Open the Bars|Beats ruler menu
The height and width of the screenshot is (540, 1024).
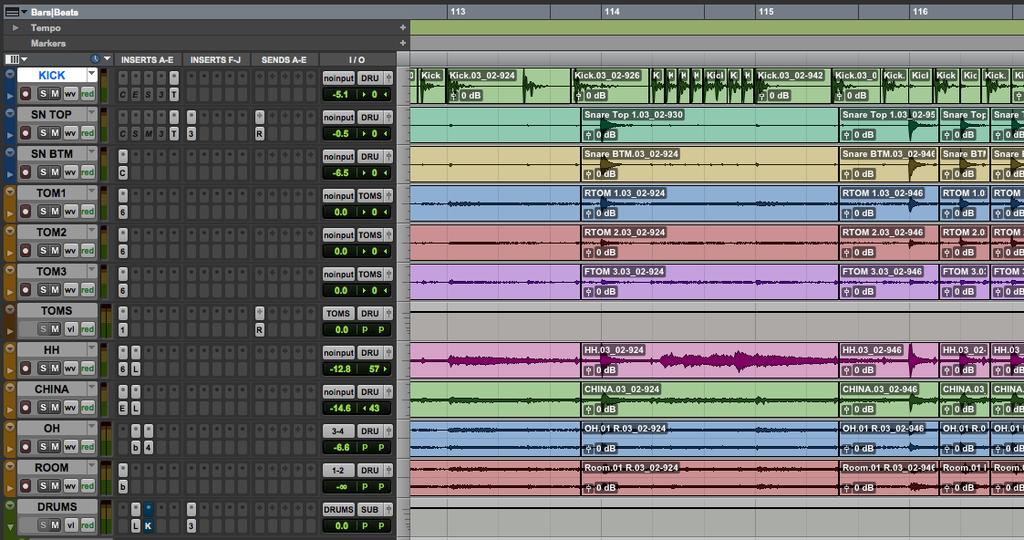point(14,12)
